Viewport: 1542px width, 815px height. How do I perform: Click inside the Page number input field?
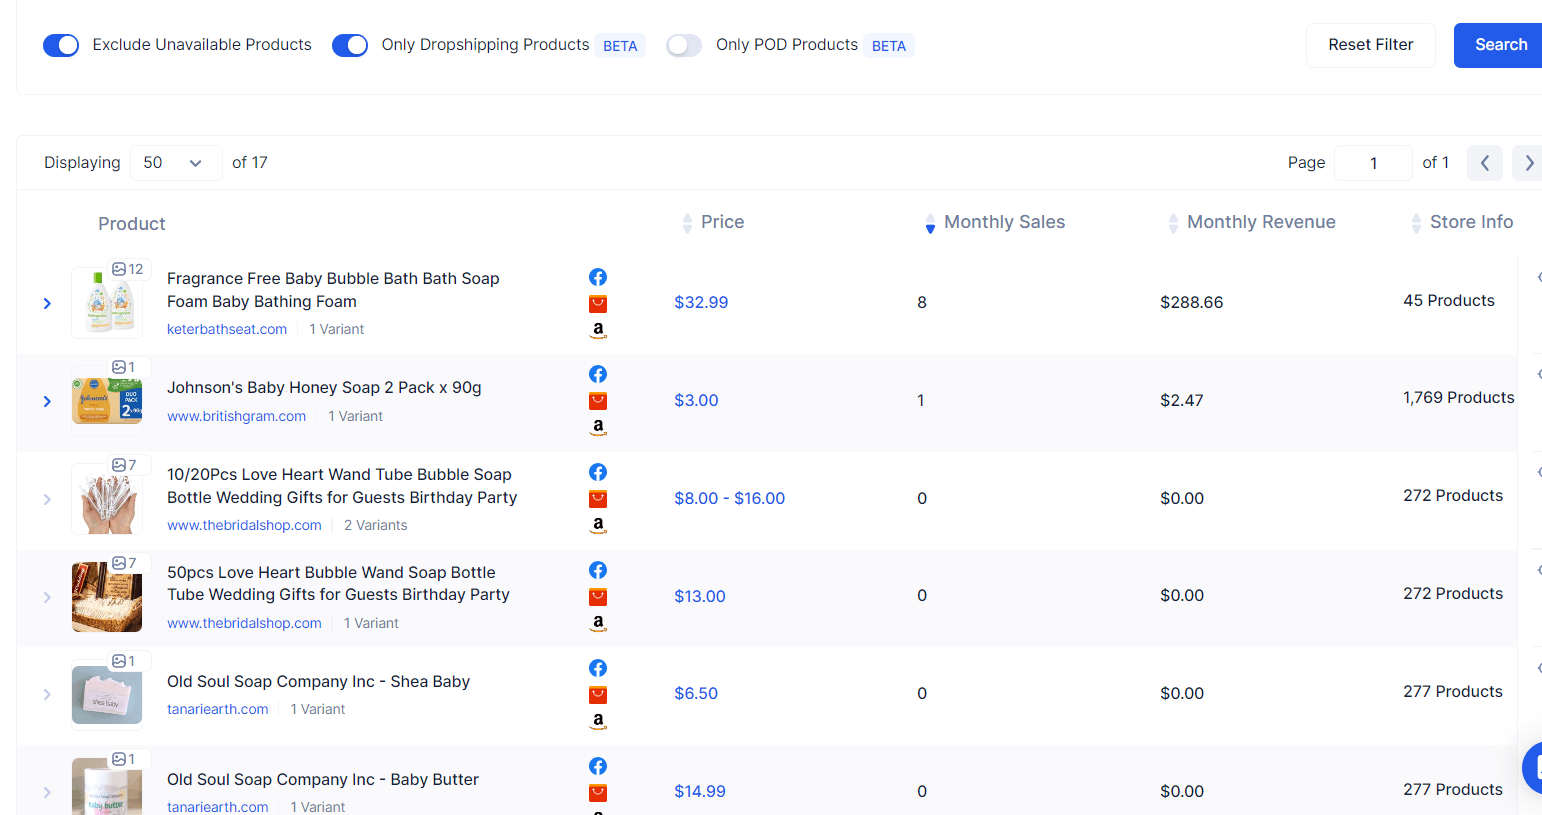pyautogui.click(x=1373, y=162)
